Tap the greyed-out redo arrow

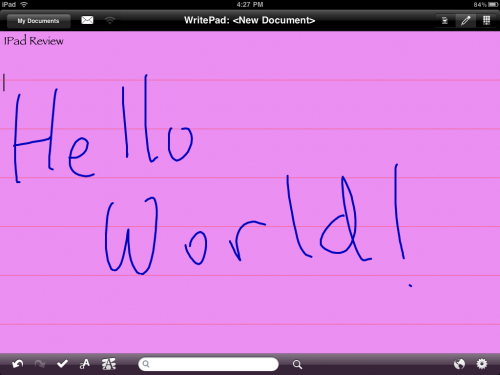tap(40, 364)
